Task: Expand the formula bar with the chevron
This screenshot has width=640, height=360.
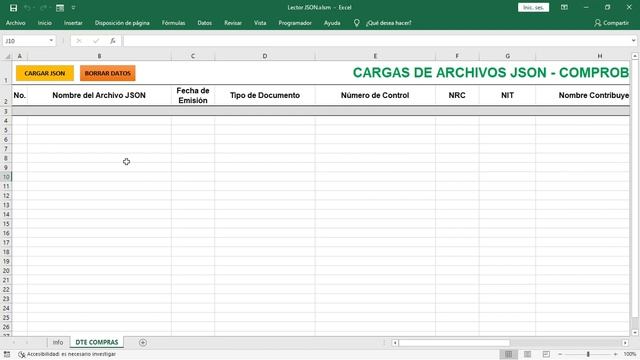Action: (x=633, y=41)
